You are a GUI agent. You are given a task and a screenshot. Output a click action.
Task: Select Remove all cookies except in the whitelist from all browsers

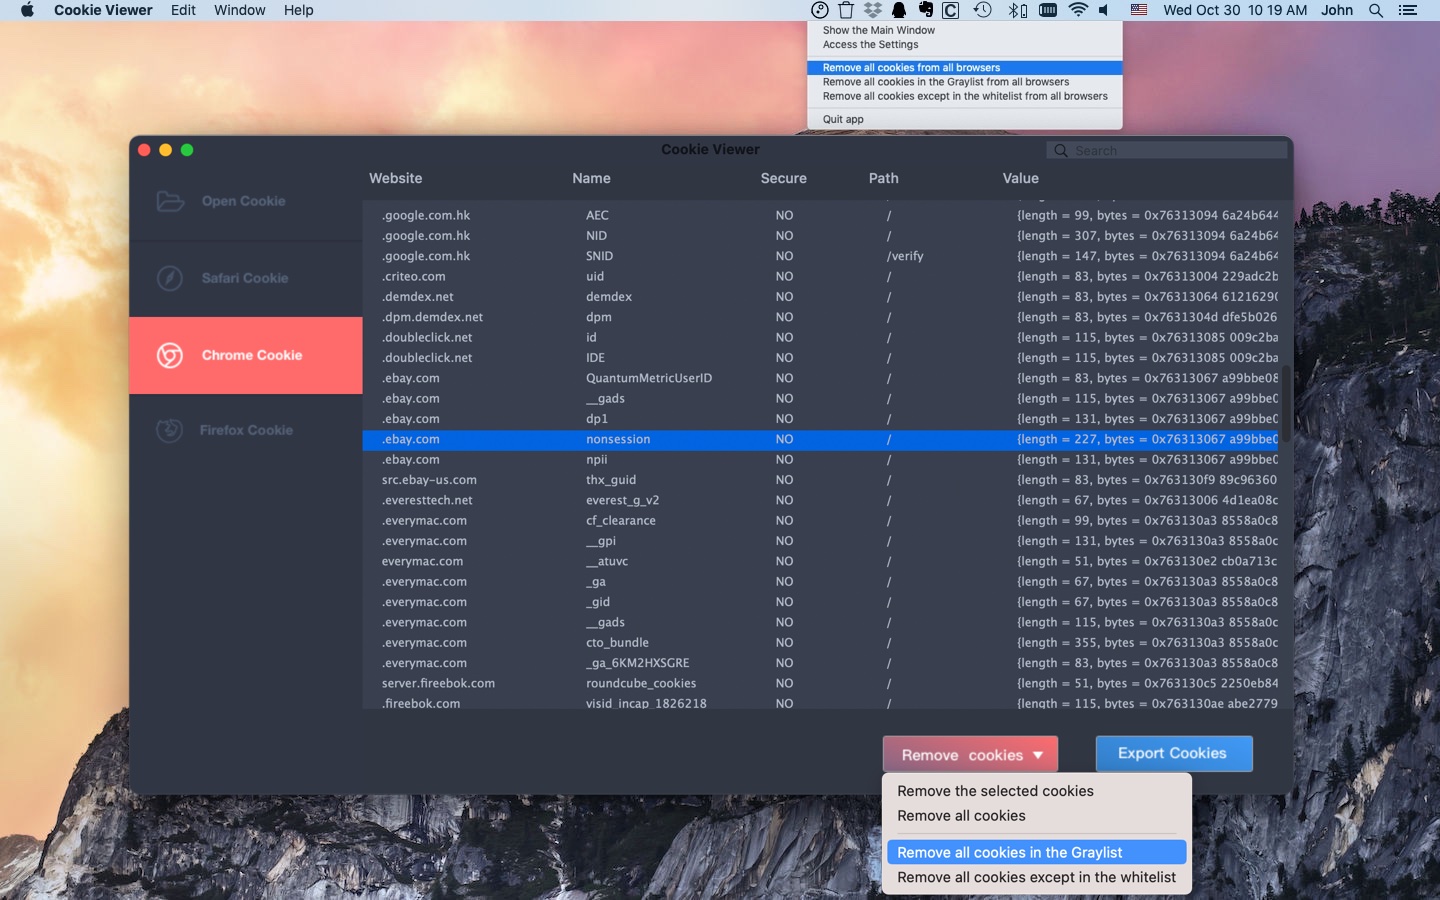(x=965, y=96)
